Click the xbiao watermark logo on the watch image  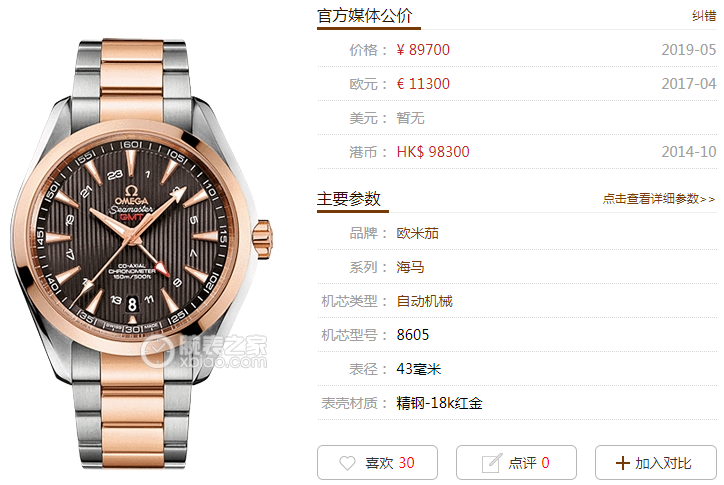coord(204,352)
